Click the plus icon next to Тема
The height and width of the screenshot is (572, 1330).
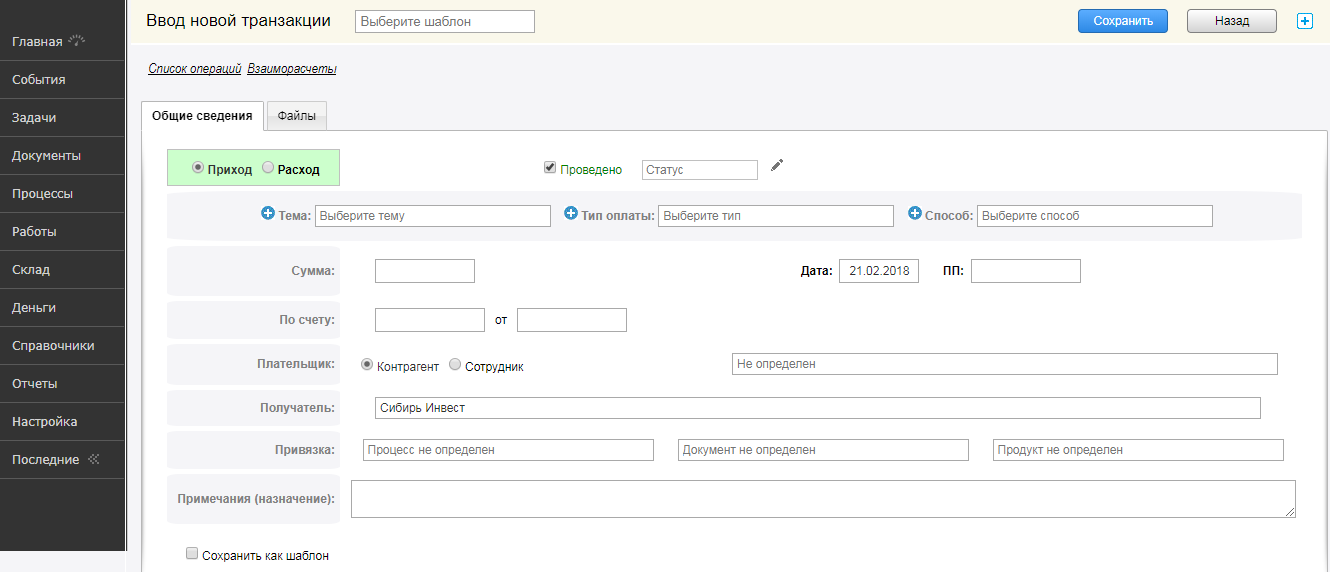point(267,214)
